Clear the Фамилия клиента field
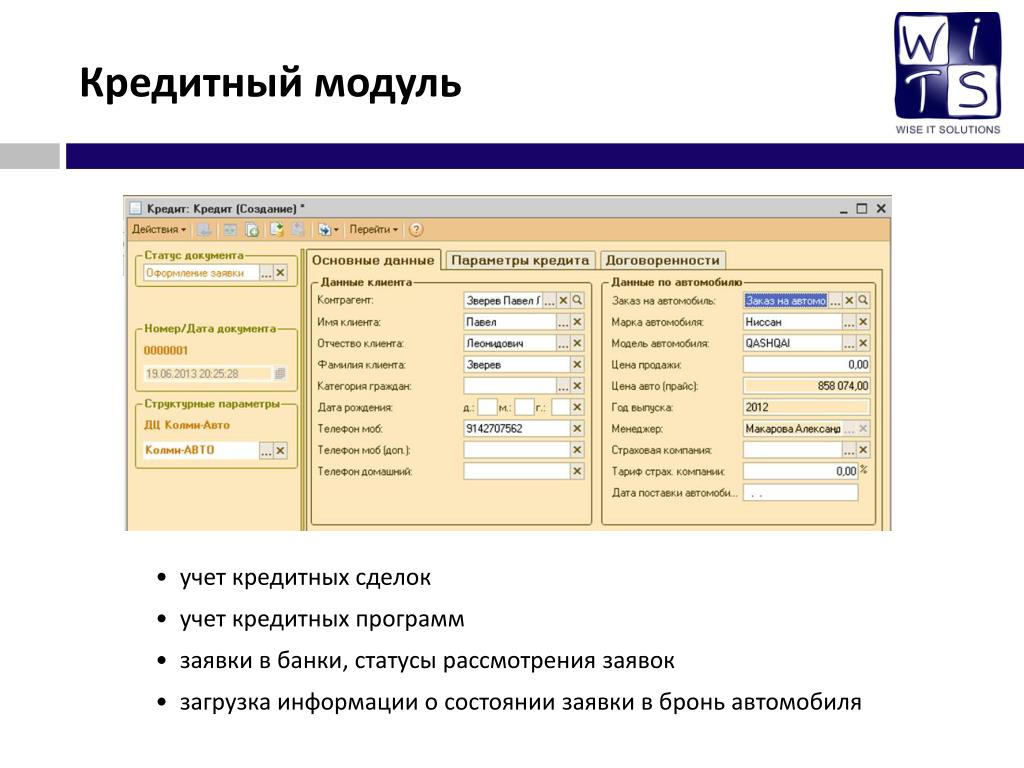1024x768 pixels. pyautogui.click(x=577, y=364)
